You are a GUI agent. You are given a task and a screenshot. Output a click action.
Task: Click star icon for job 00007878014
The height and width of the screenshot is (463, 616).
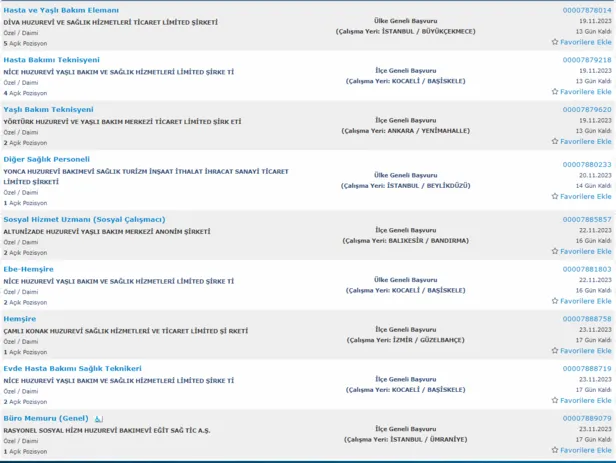(556, 42)
